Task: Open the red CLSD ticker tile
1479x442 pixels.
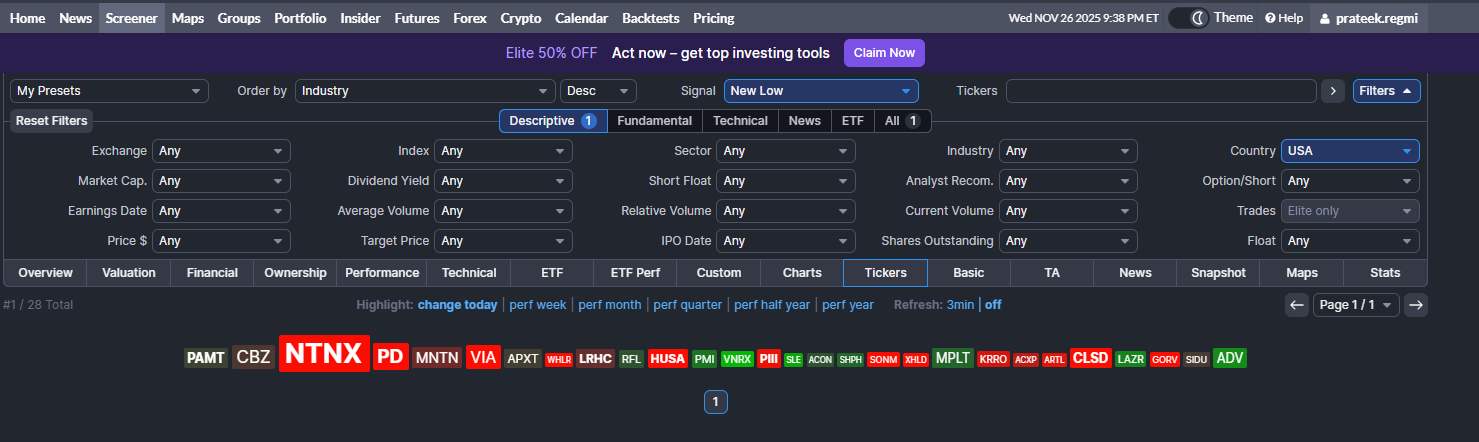Action: point(1091,358)
